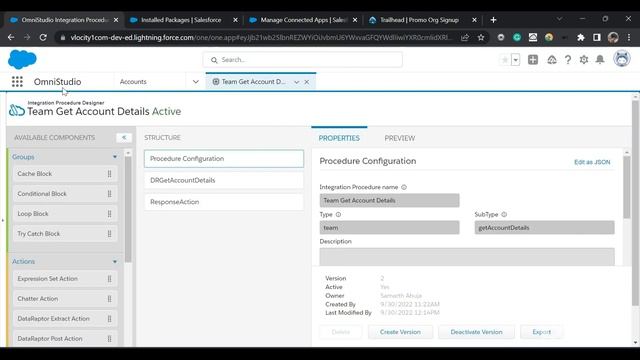Select the Expression Set Action component
The image size is (640, 360).
click(x=65, y=279)
